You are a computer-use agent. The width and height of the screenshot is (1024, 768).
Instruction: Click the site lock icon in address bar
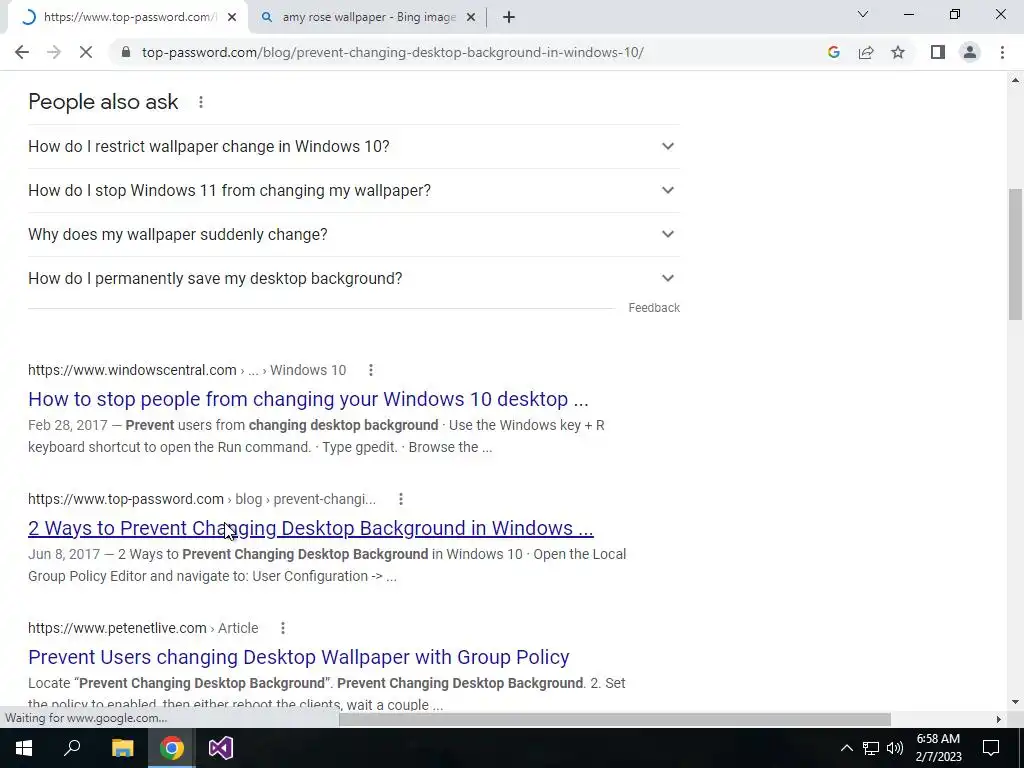[x=126, y=52]
